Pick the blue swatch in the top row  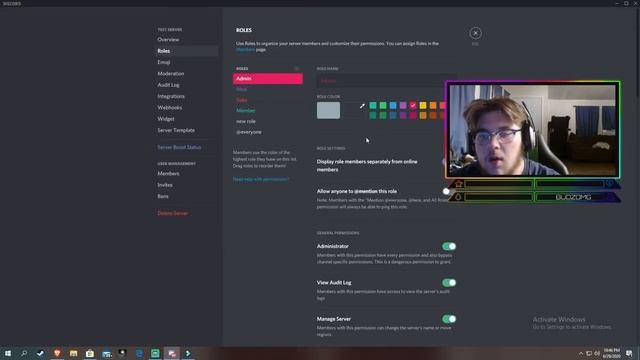(393, 106)
